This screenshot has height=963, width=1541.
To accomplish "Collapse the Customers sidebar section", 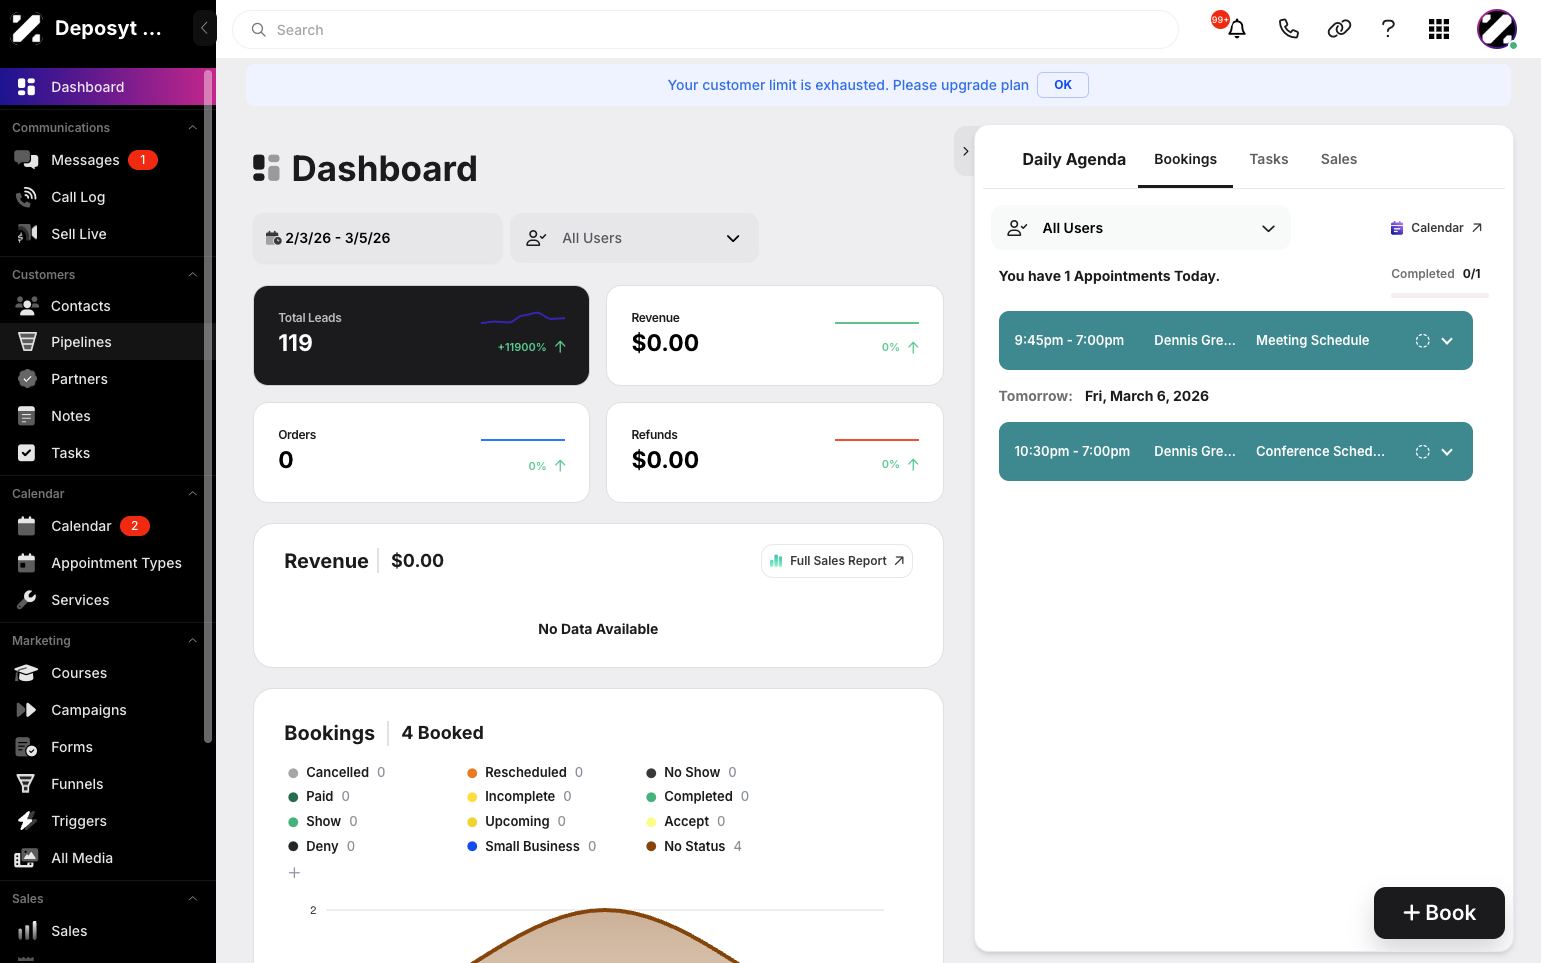I will click(192, 275).
